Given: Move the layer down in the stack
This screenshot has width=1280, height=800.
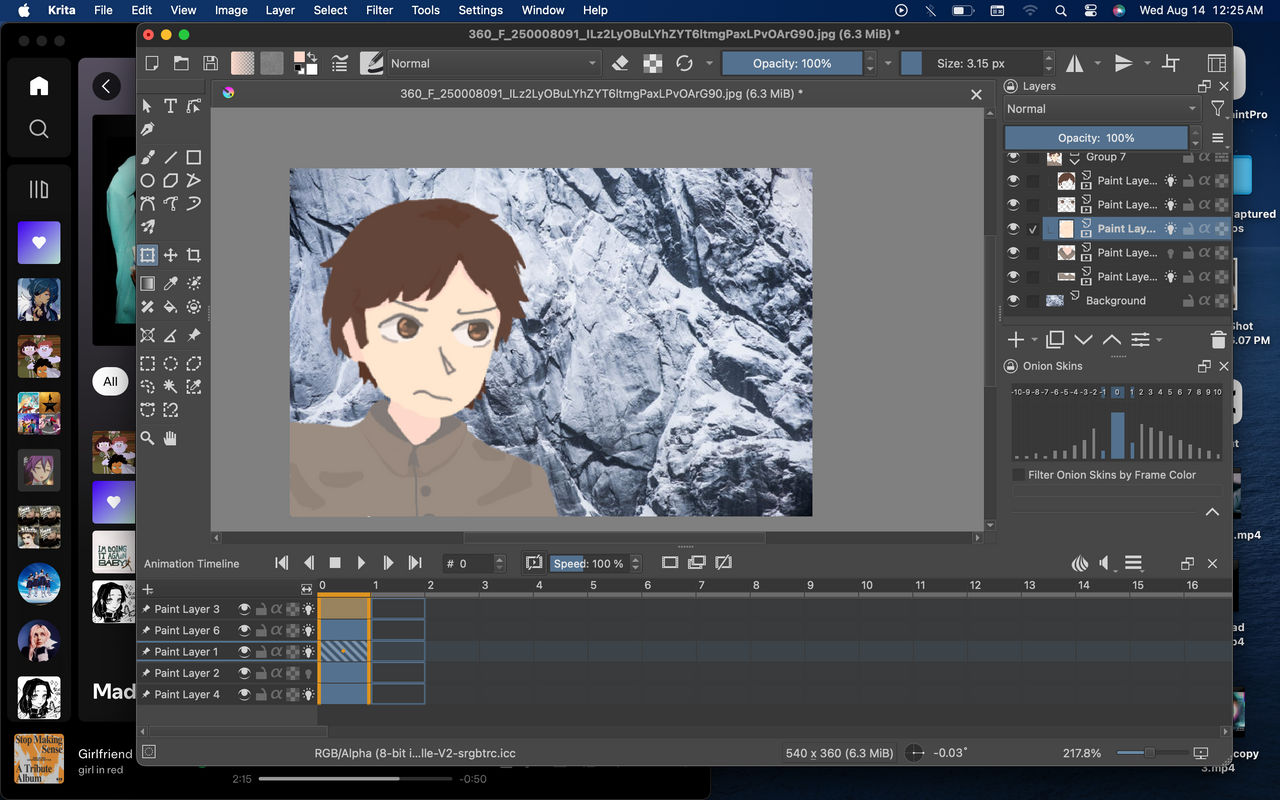Looking at the screenshot, I should click(1083, 340).
